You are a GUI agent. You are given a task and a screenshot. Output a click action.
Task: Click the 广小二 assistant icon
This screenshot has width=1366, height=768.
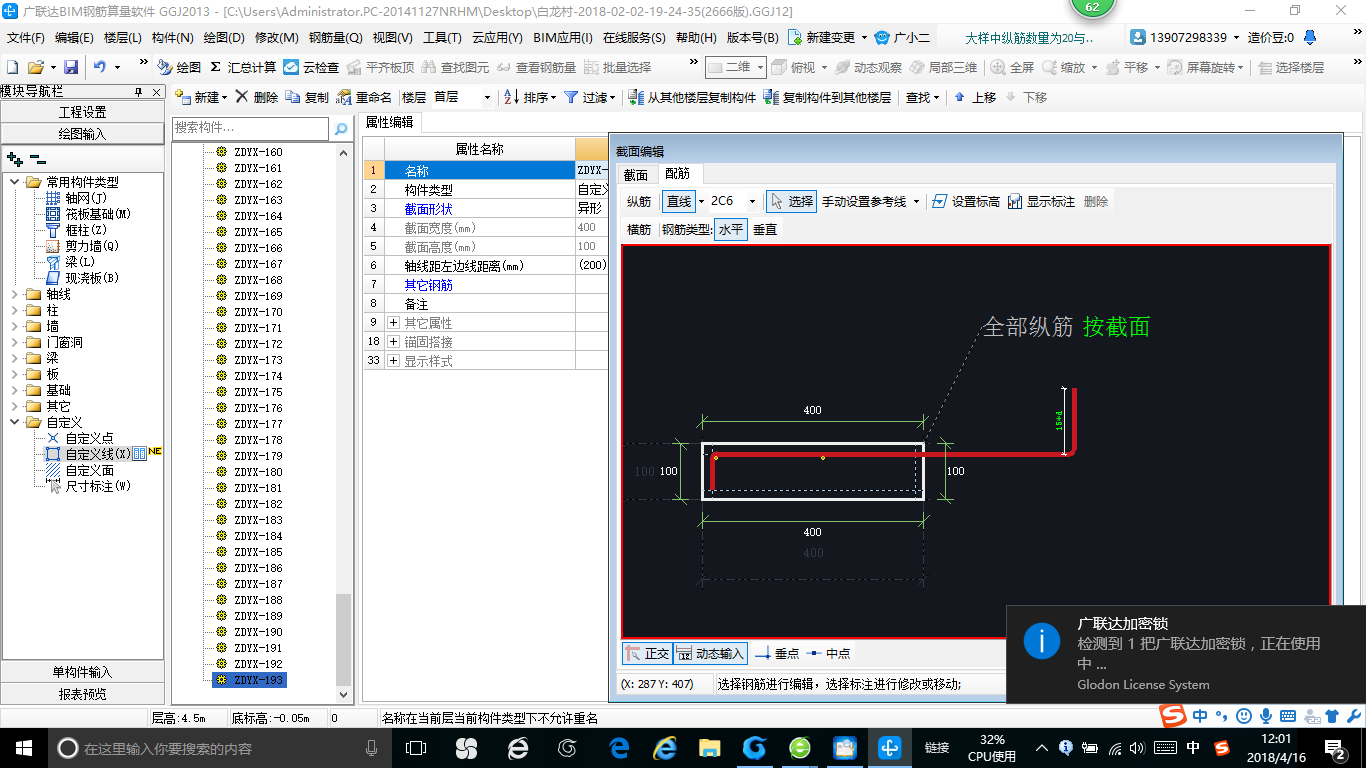(881, 38)
